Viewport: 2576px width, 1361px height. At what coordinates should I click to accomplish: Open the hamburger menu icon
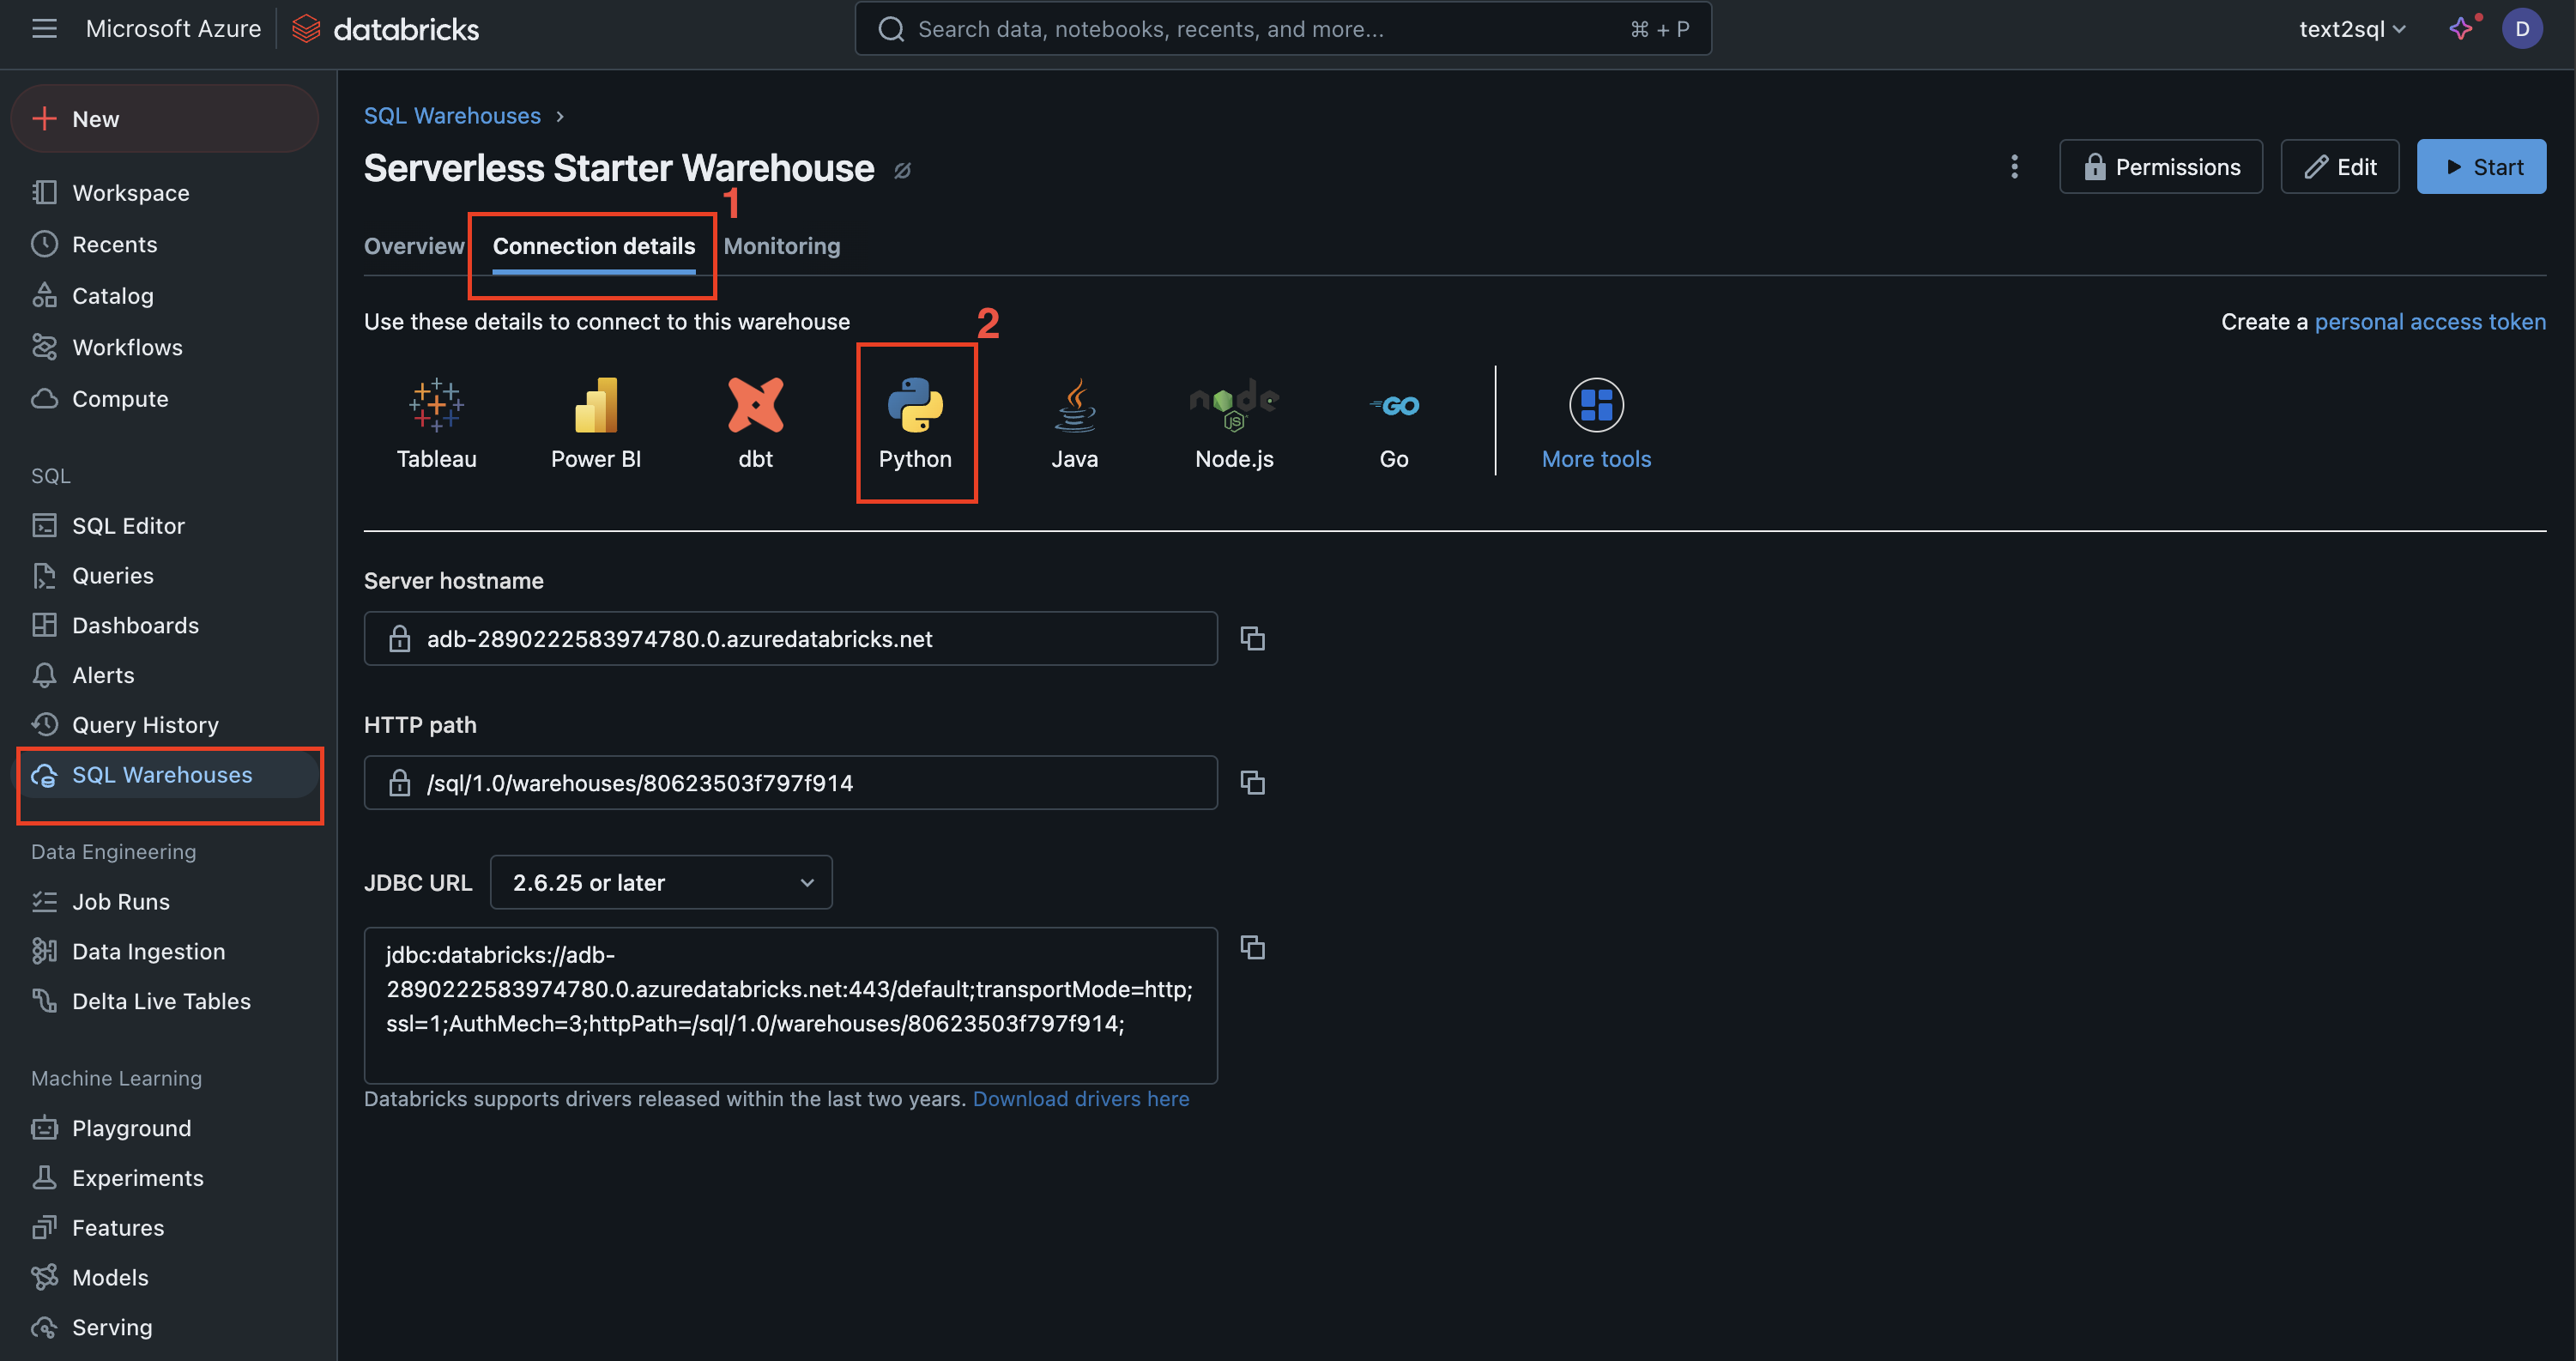point(44,29)
